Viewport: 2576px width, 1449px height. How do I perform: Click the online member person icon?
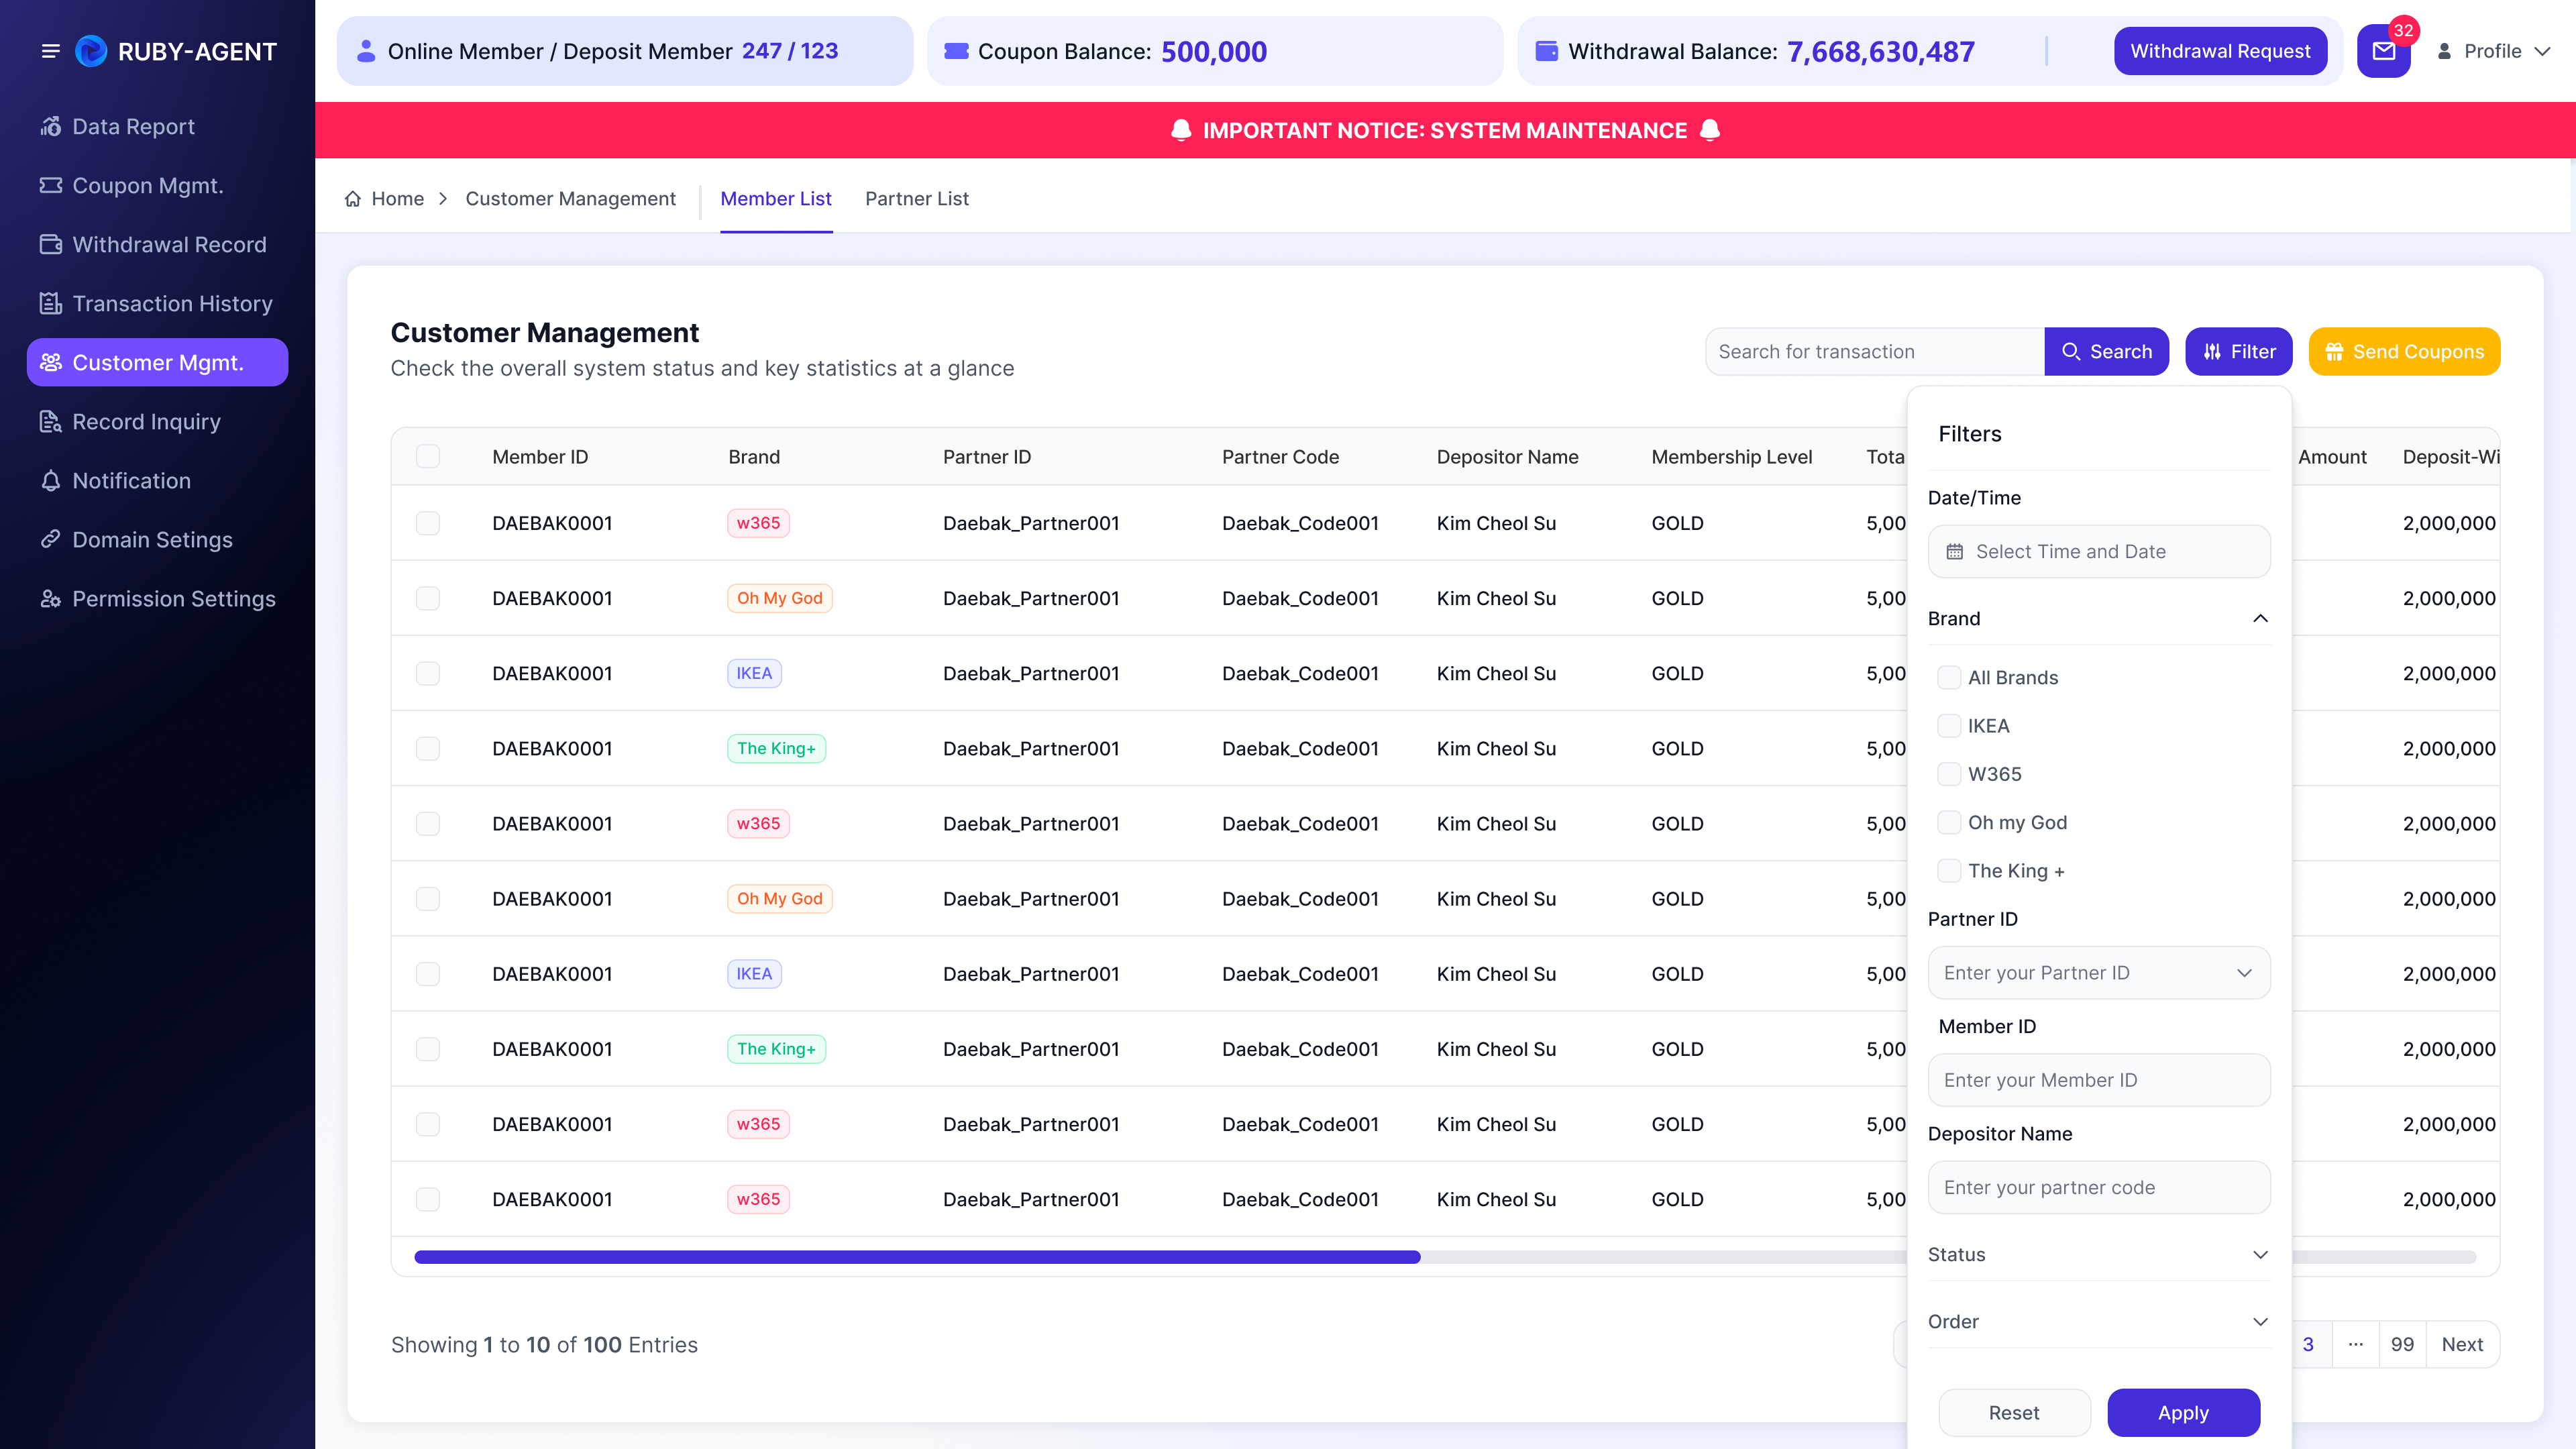[366, 51]
